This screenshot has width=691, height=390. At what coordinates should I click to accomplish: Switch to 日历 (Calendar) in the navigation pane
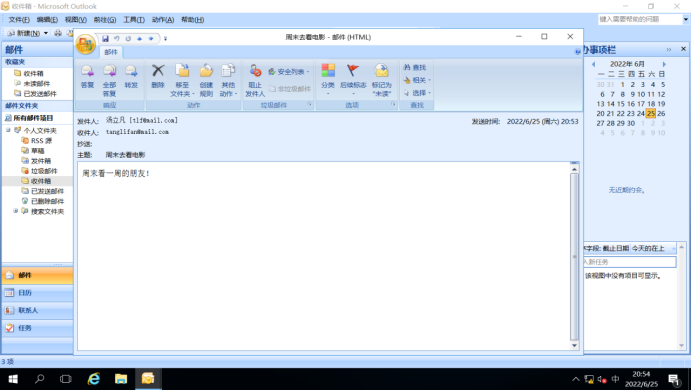37,293
